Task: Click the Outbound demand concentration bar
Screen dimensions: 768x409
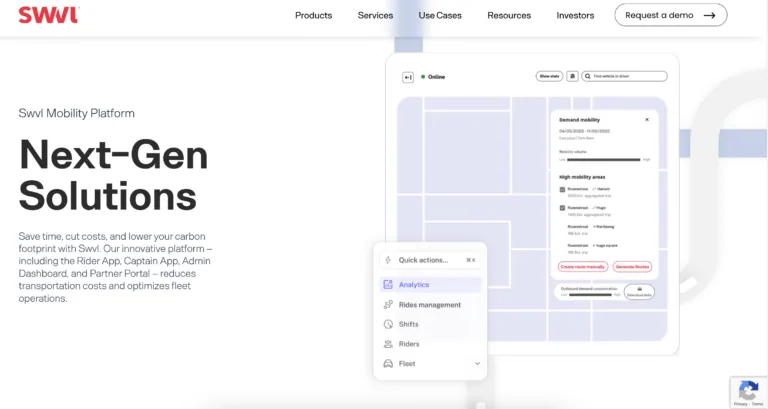Action: tap(590, 295)
